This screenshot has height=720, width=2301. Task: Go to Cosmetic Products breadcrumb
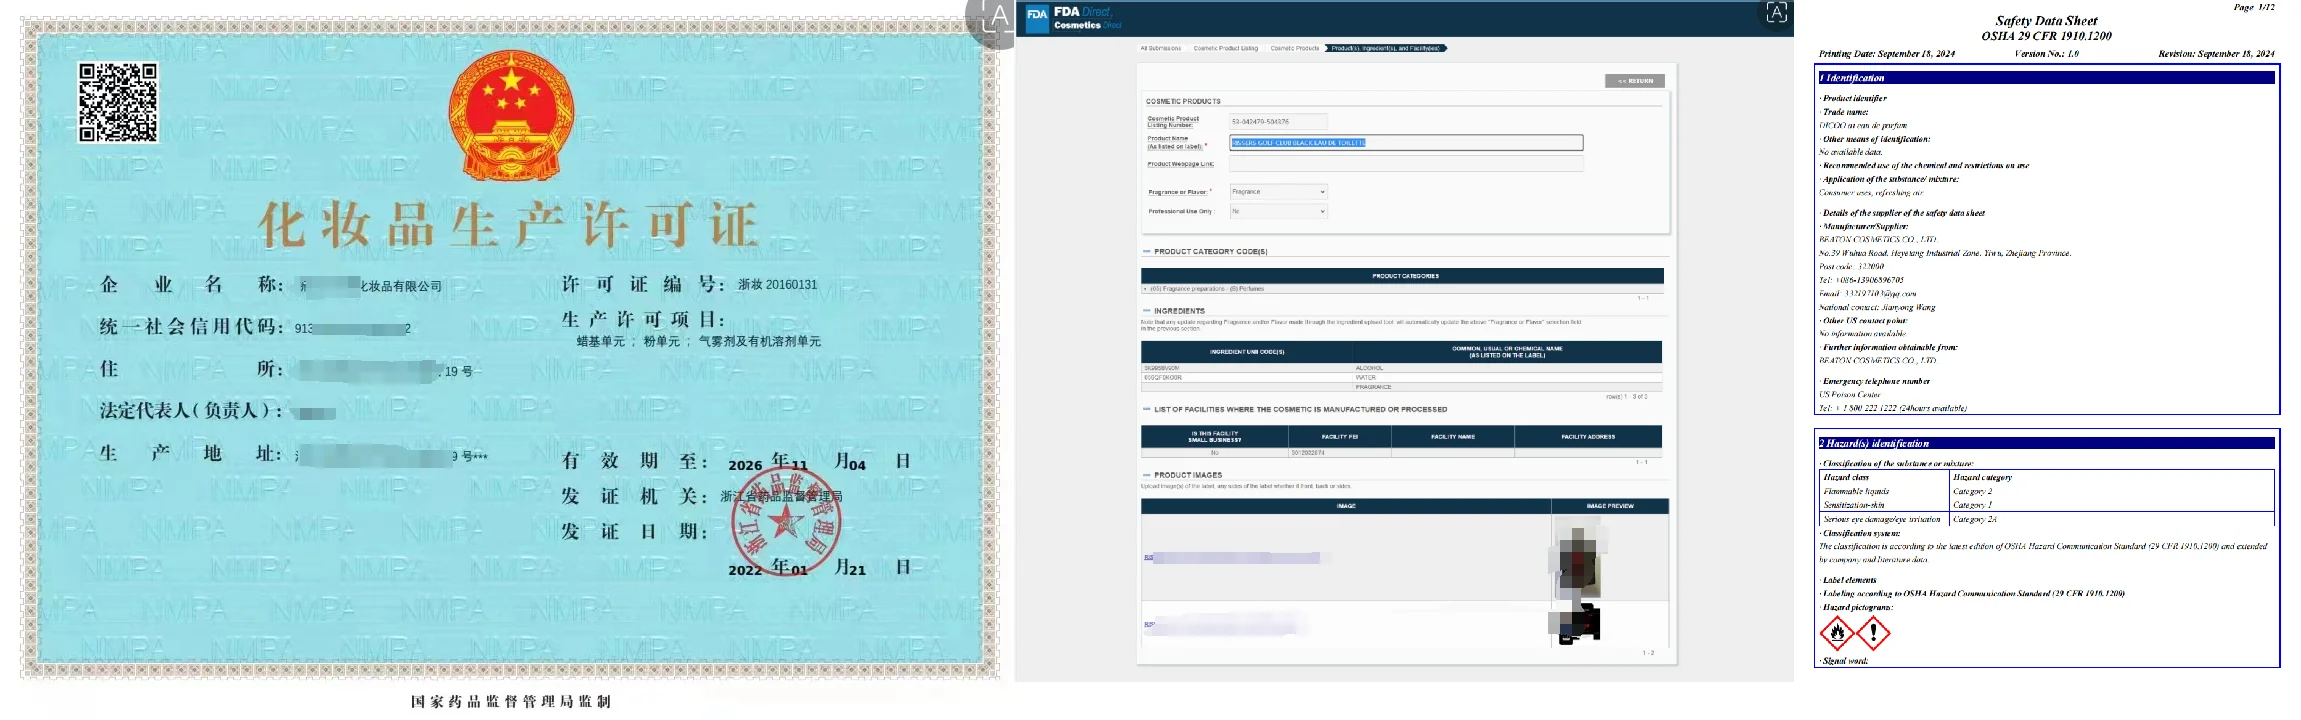pyautogui.click(x=1295, y=48)
